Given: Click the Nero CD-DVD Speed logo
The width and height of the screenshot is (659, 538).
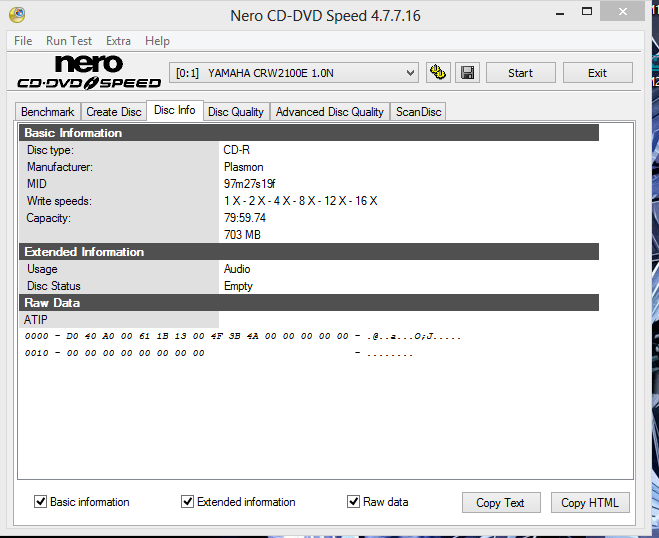Looking at the screenshot, I should [x=89, y=72].
